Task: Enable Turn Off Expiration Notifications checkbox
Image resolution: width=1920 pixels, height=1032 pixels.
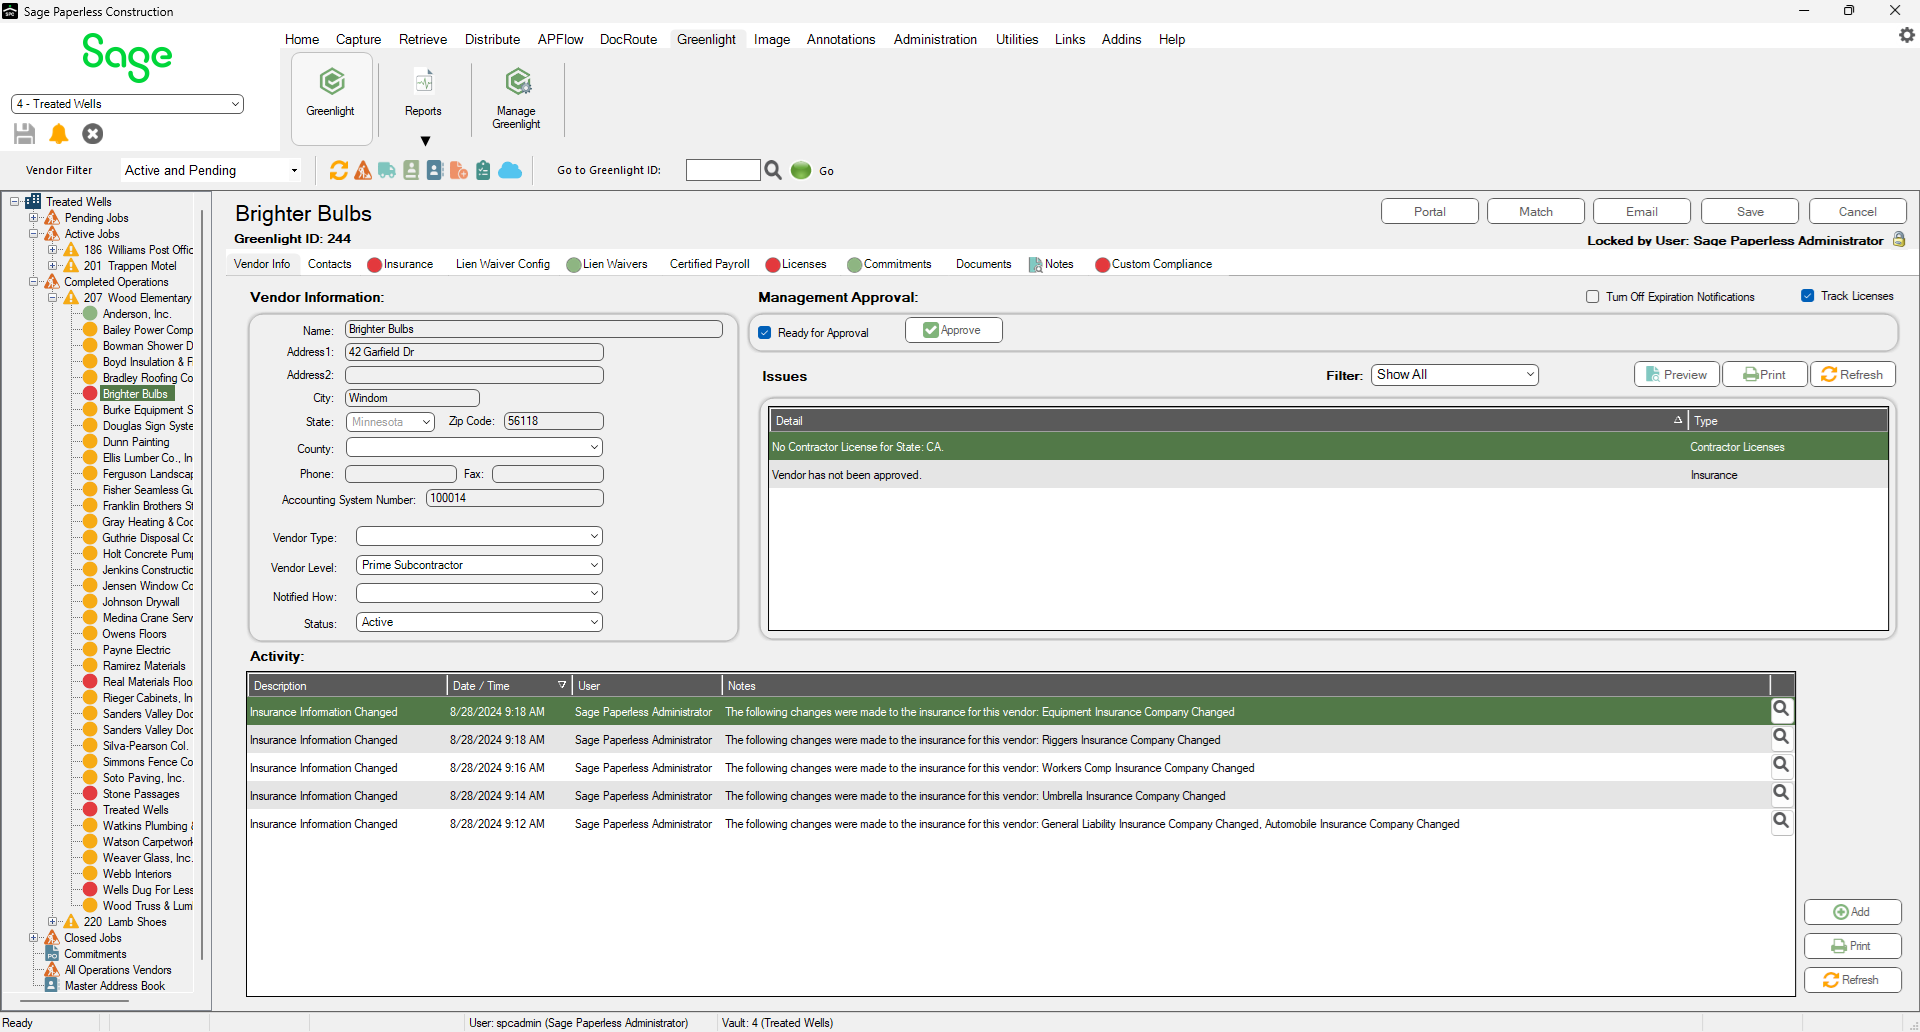Action: [1592, 297]
